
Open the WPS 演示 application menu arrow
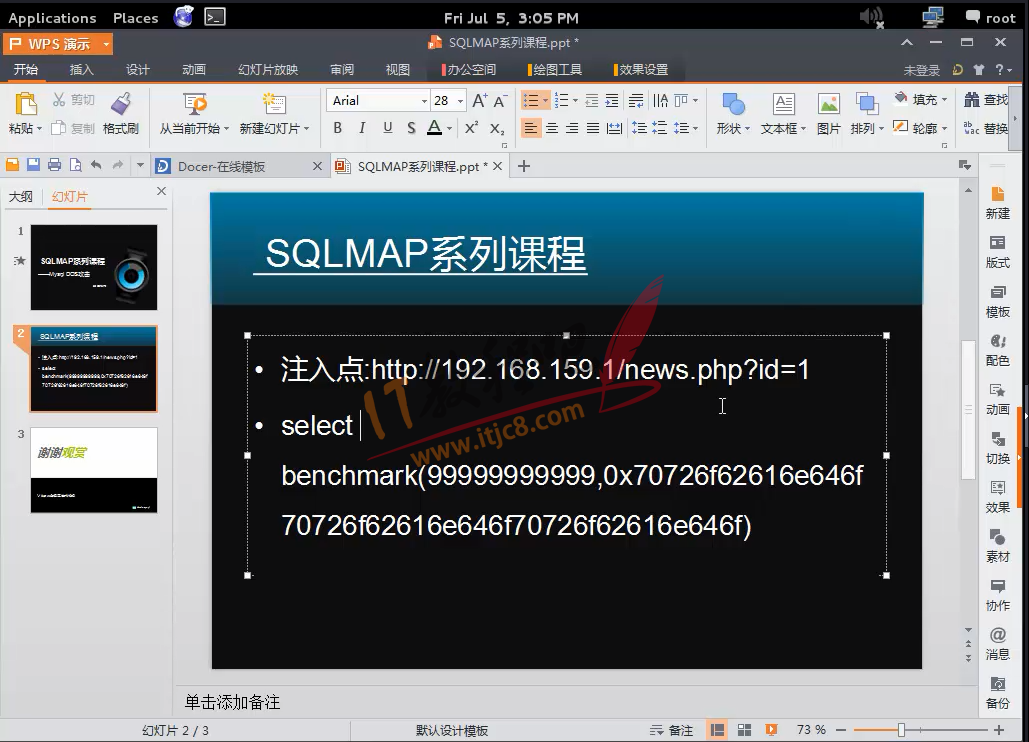106,44
